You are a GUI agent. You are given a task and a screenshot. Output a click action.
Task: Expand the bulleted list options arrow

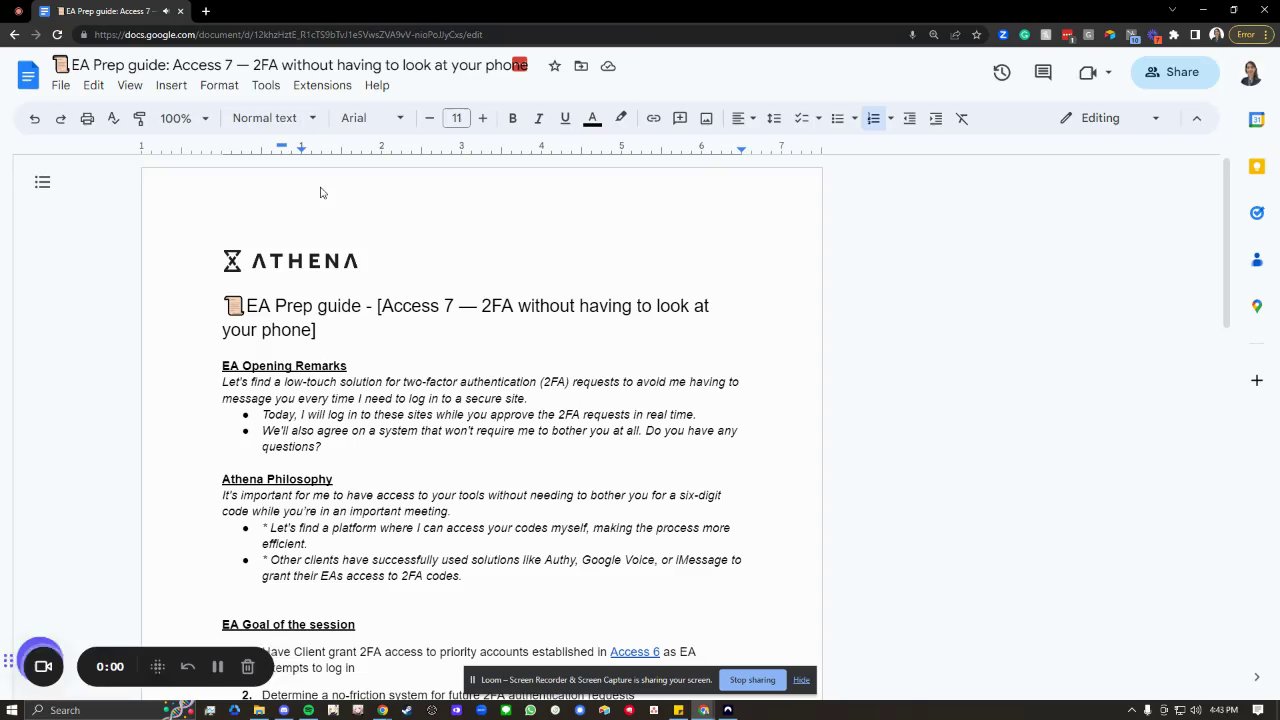click(x=855, y=118)
